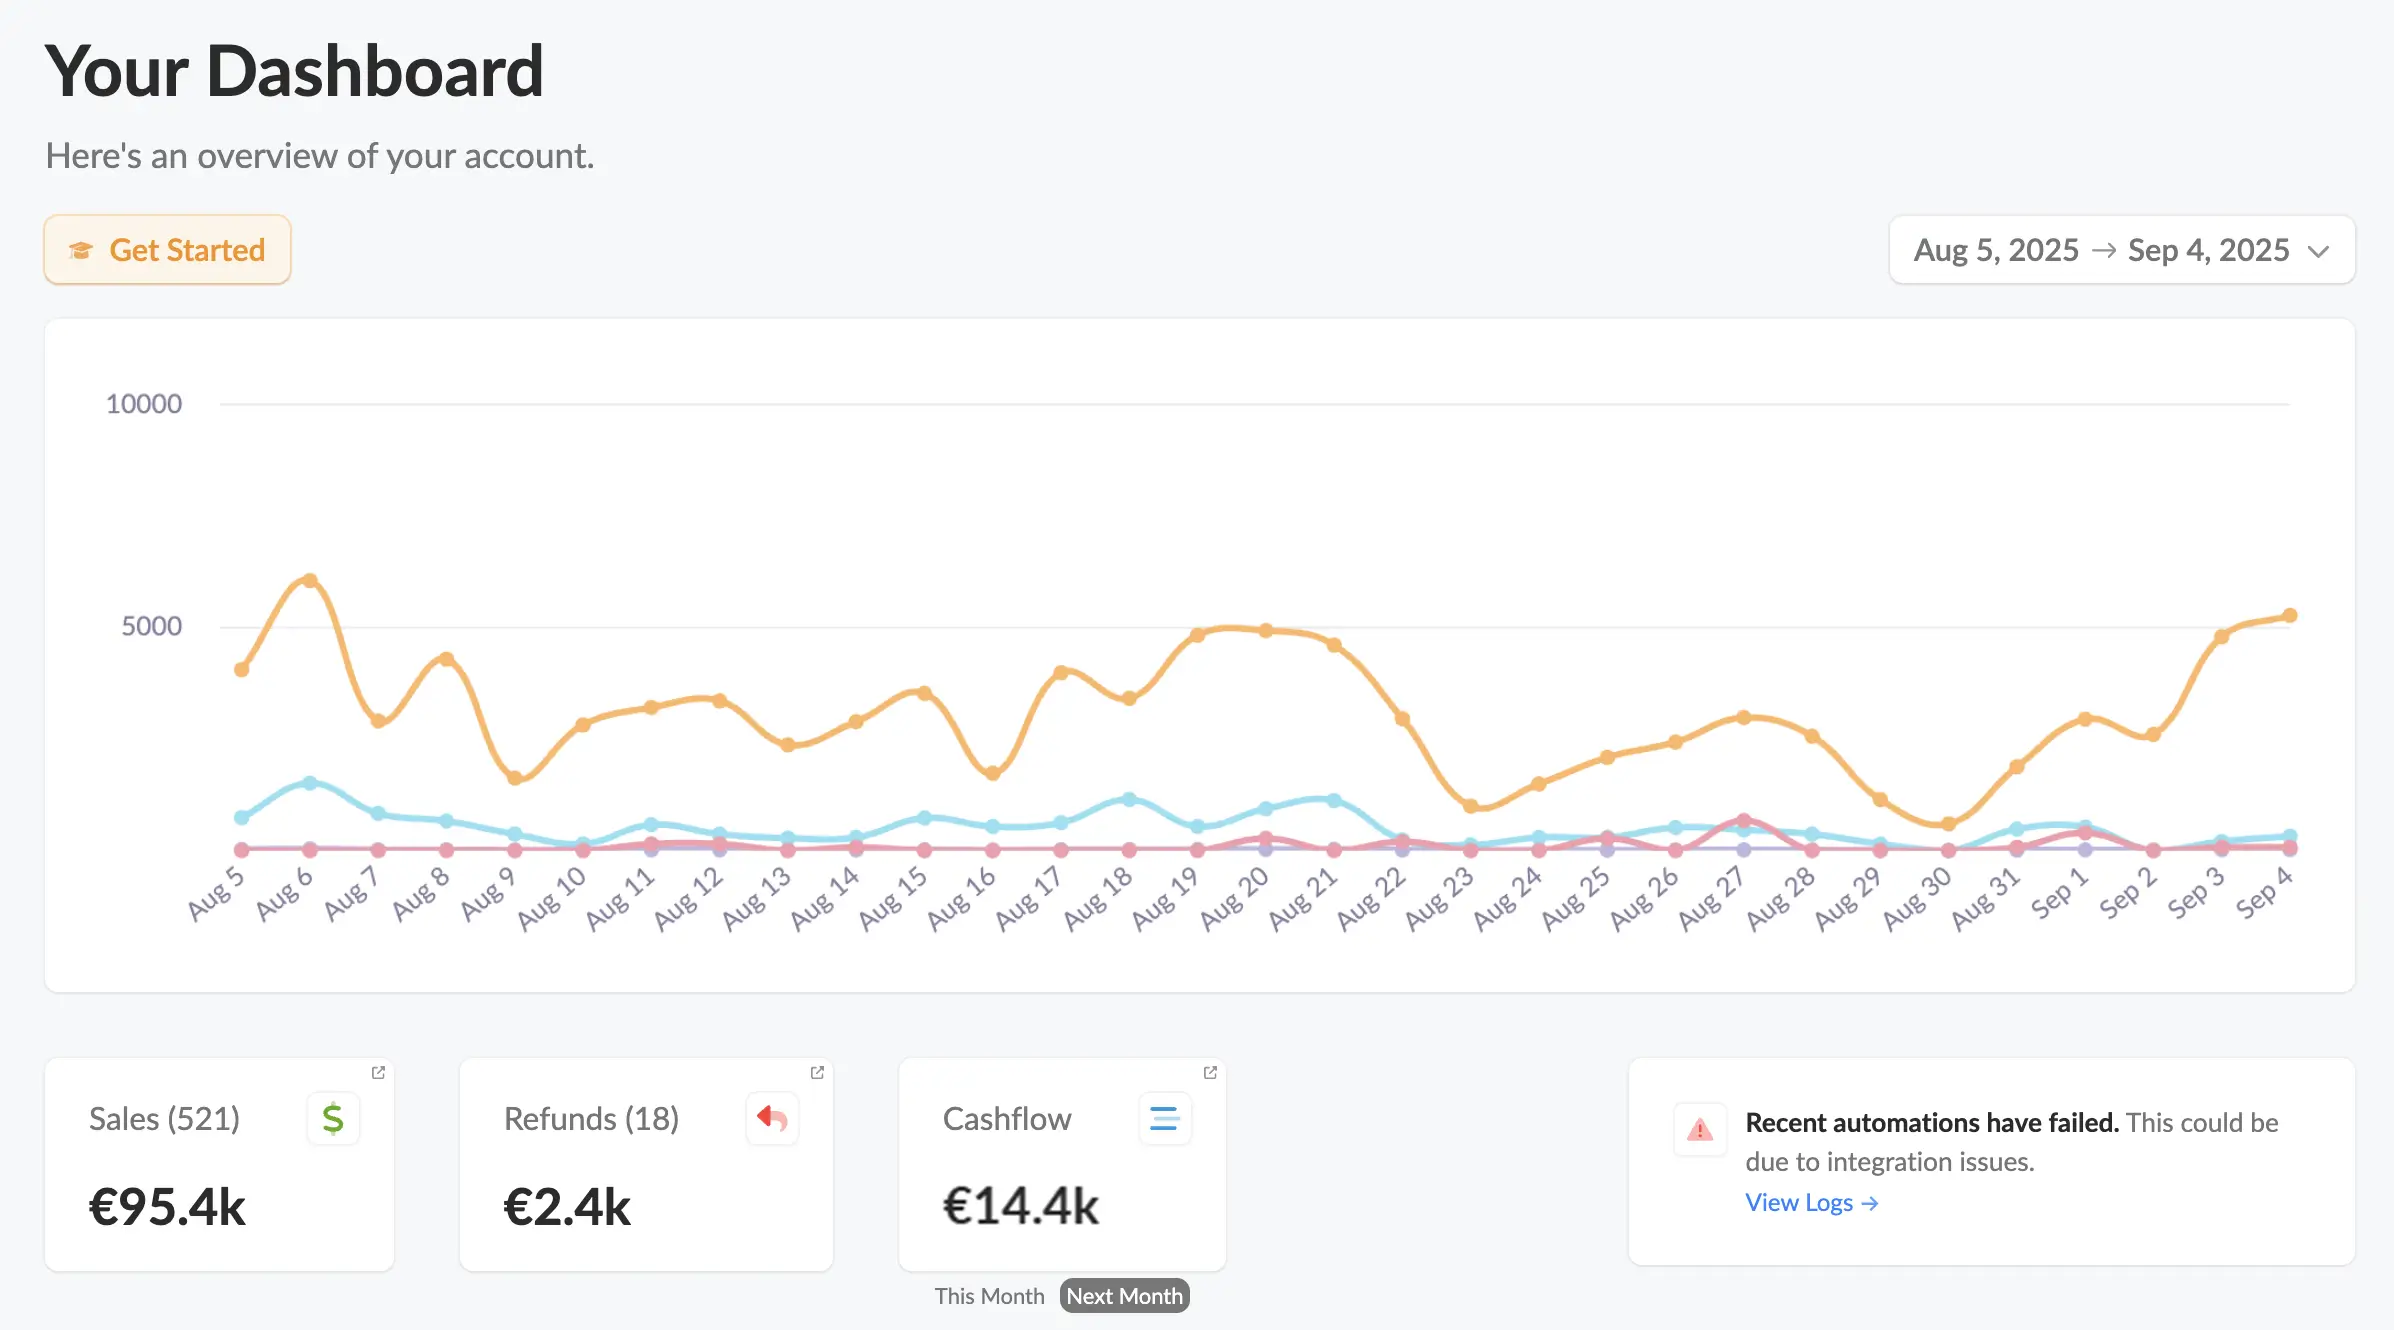2394x1330 pixels.
Task: Click the red automation warning triangle icon
Action: pos(1700,1130)
